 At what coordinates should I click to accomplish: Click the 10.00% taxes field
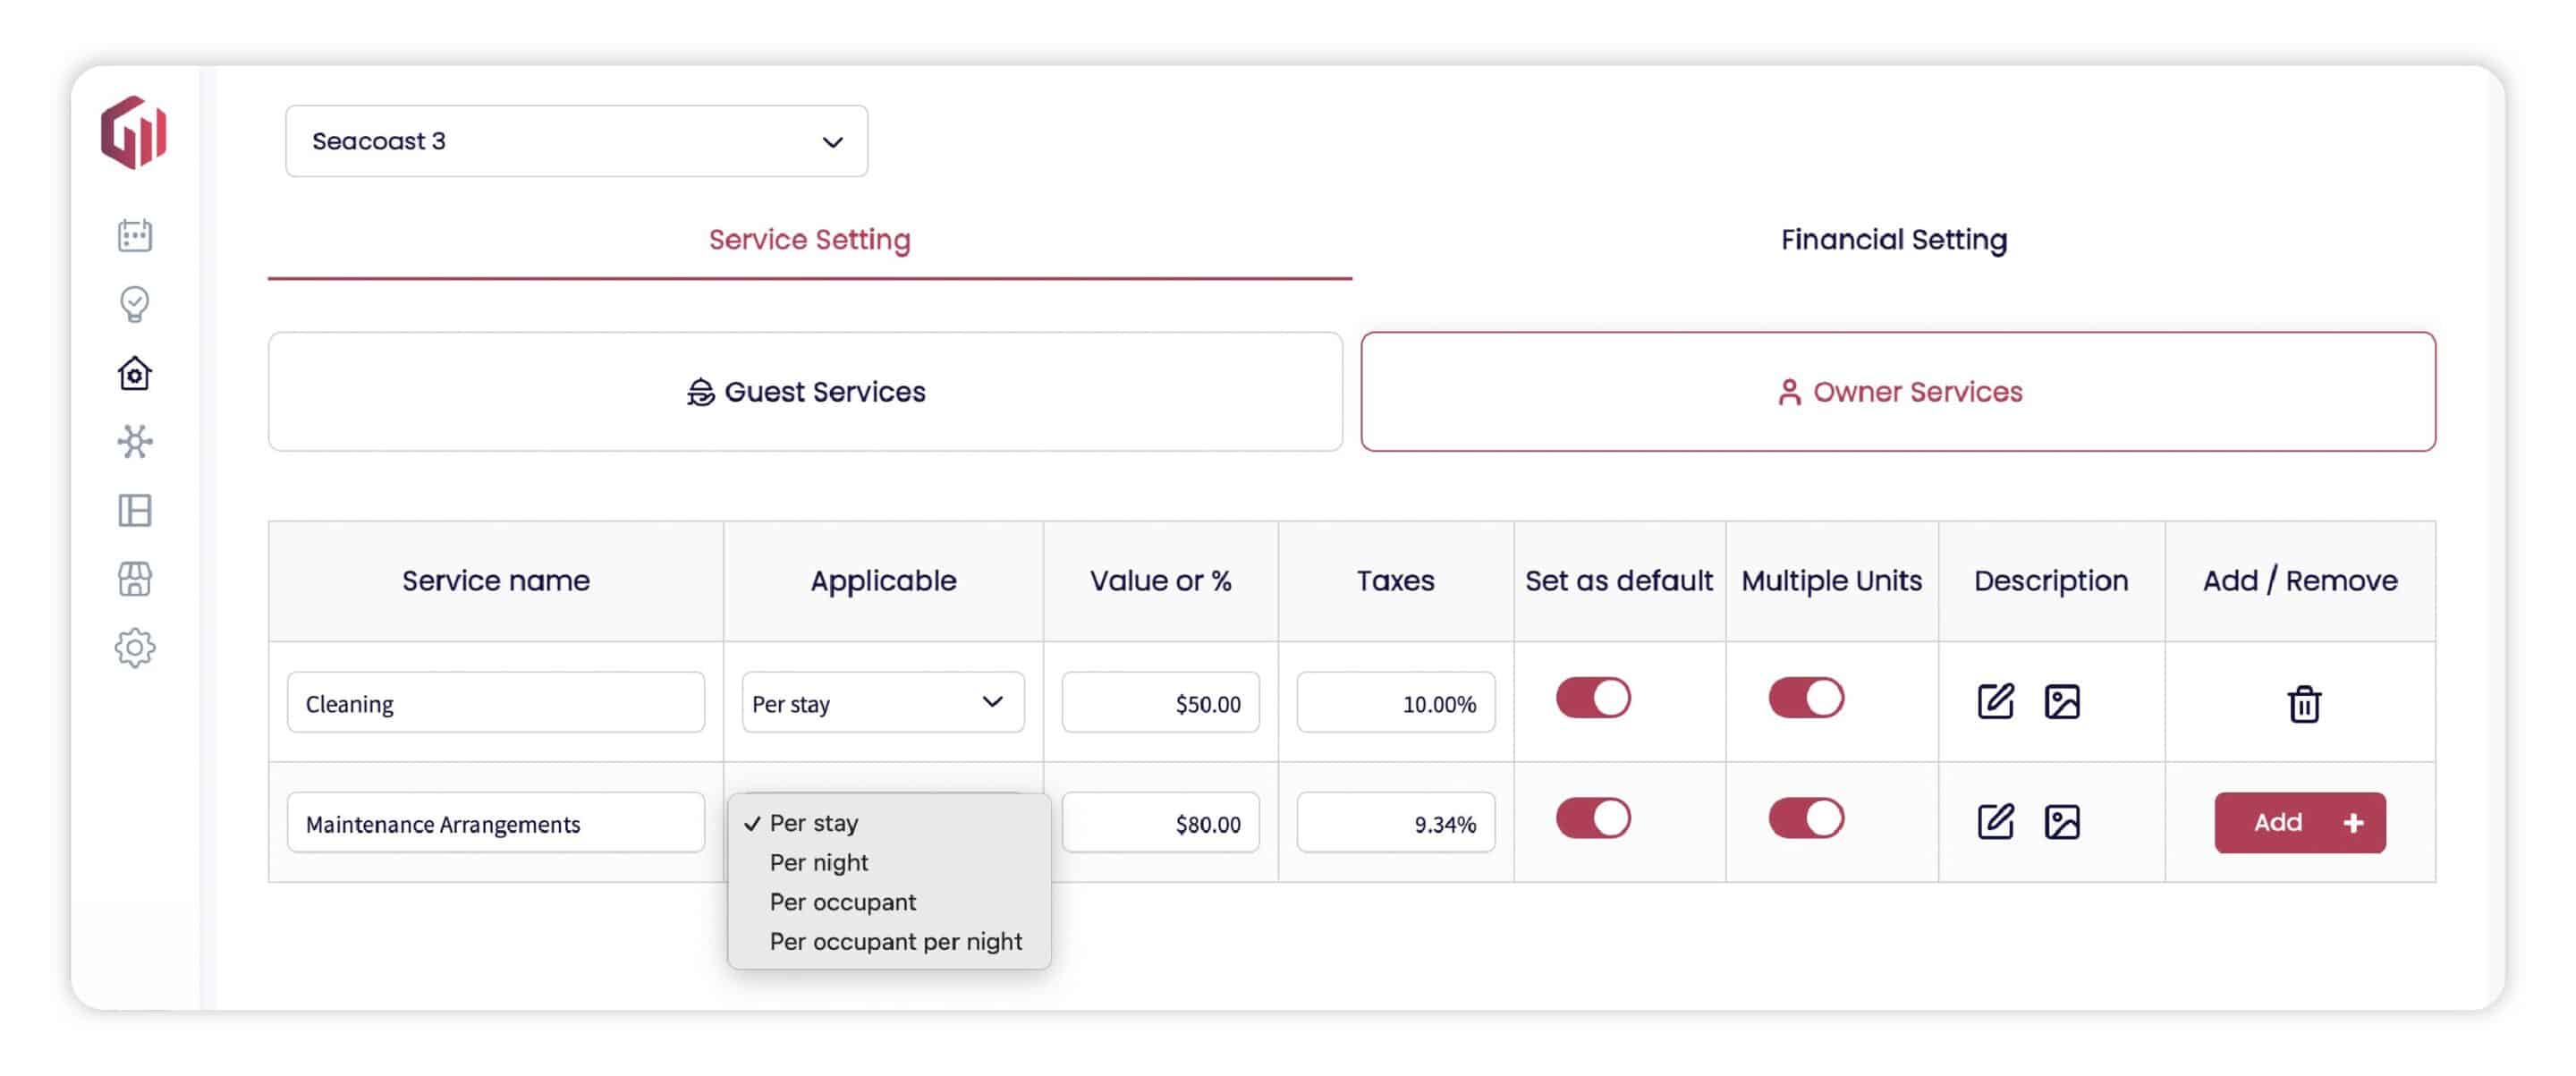tap(1396, 702)
